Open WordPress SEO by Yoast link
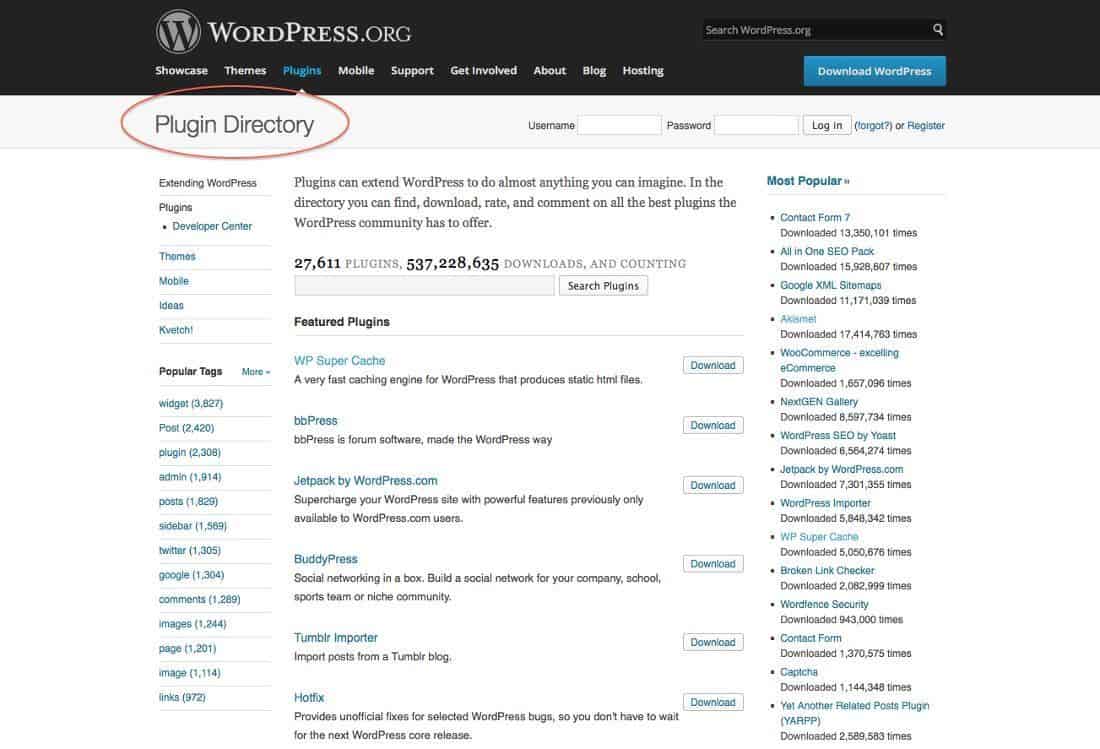Viewport: 1100px width, 749px height. click(838, 435)
